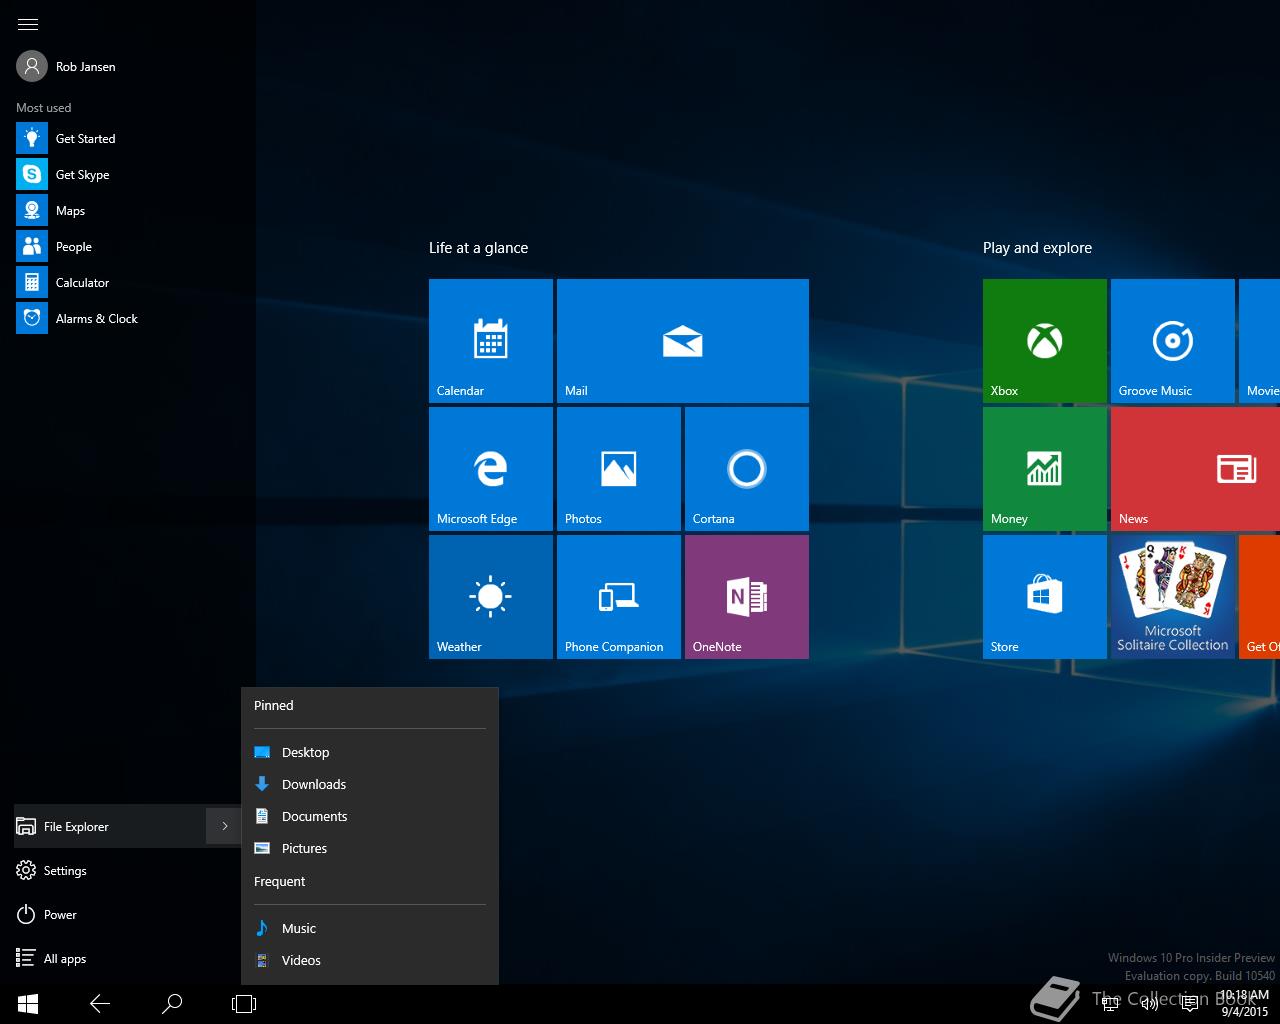Open Task View from the taskbar
1280x1024 pixels.
(244, 1003)
